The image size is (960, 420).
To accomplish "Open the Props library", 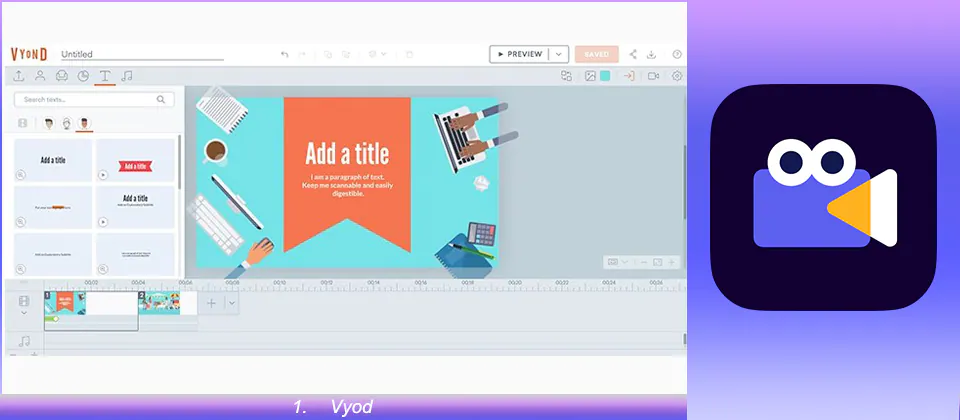I will pyautogui.click(x=61, y=76).
